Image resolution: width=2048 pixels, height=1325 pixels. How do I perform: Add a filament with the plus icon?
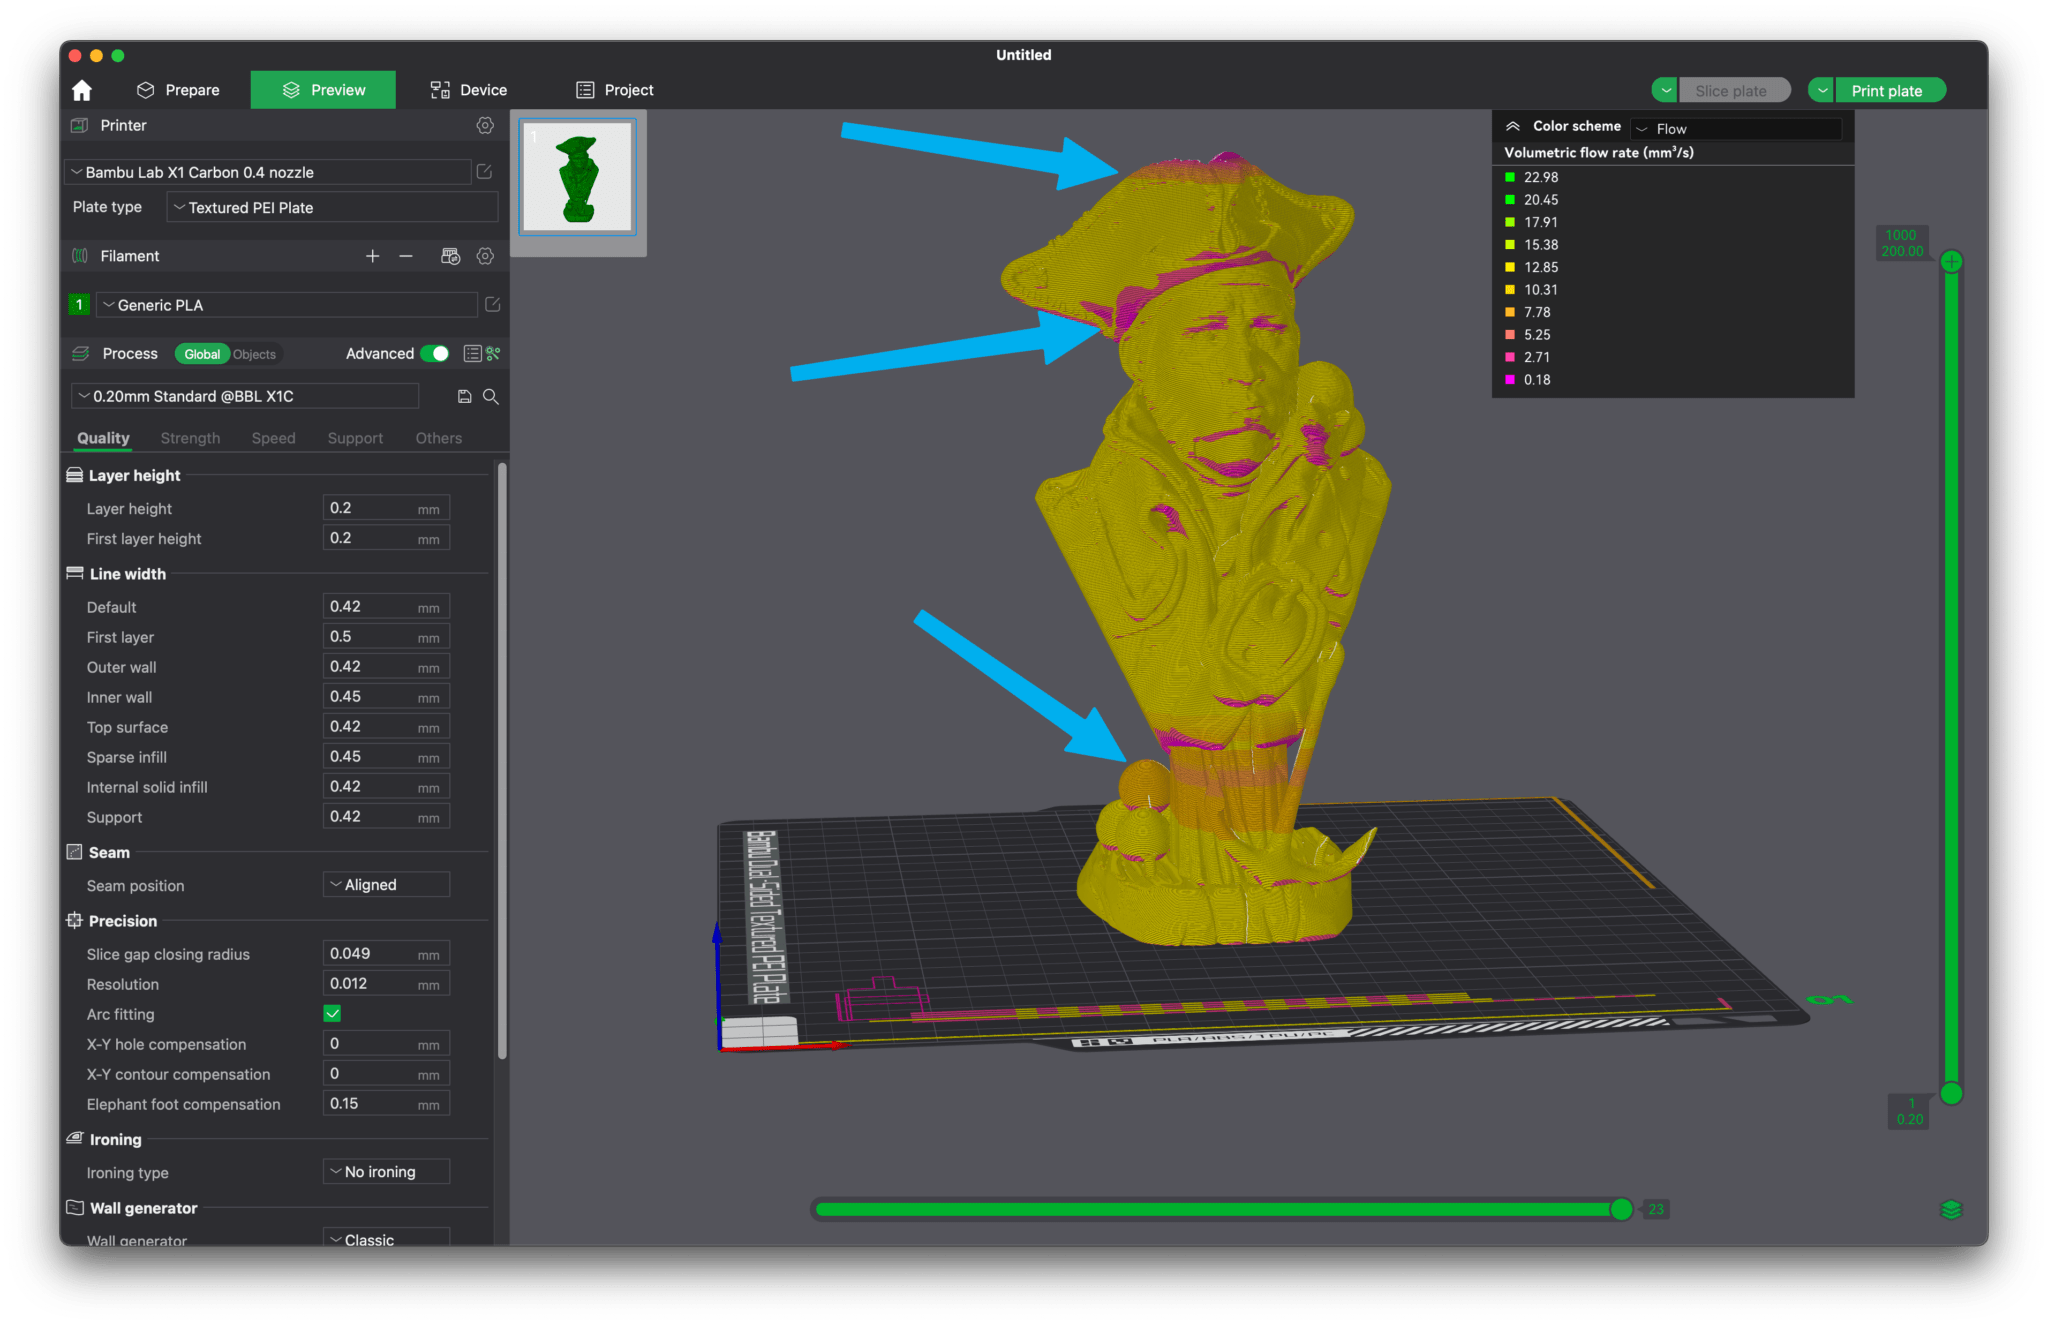coord(372,255)
